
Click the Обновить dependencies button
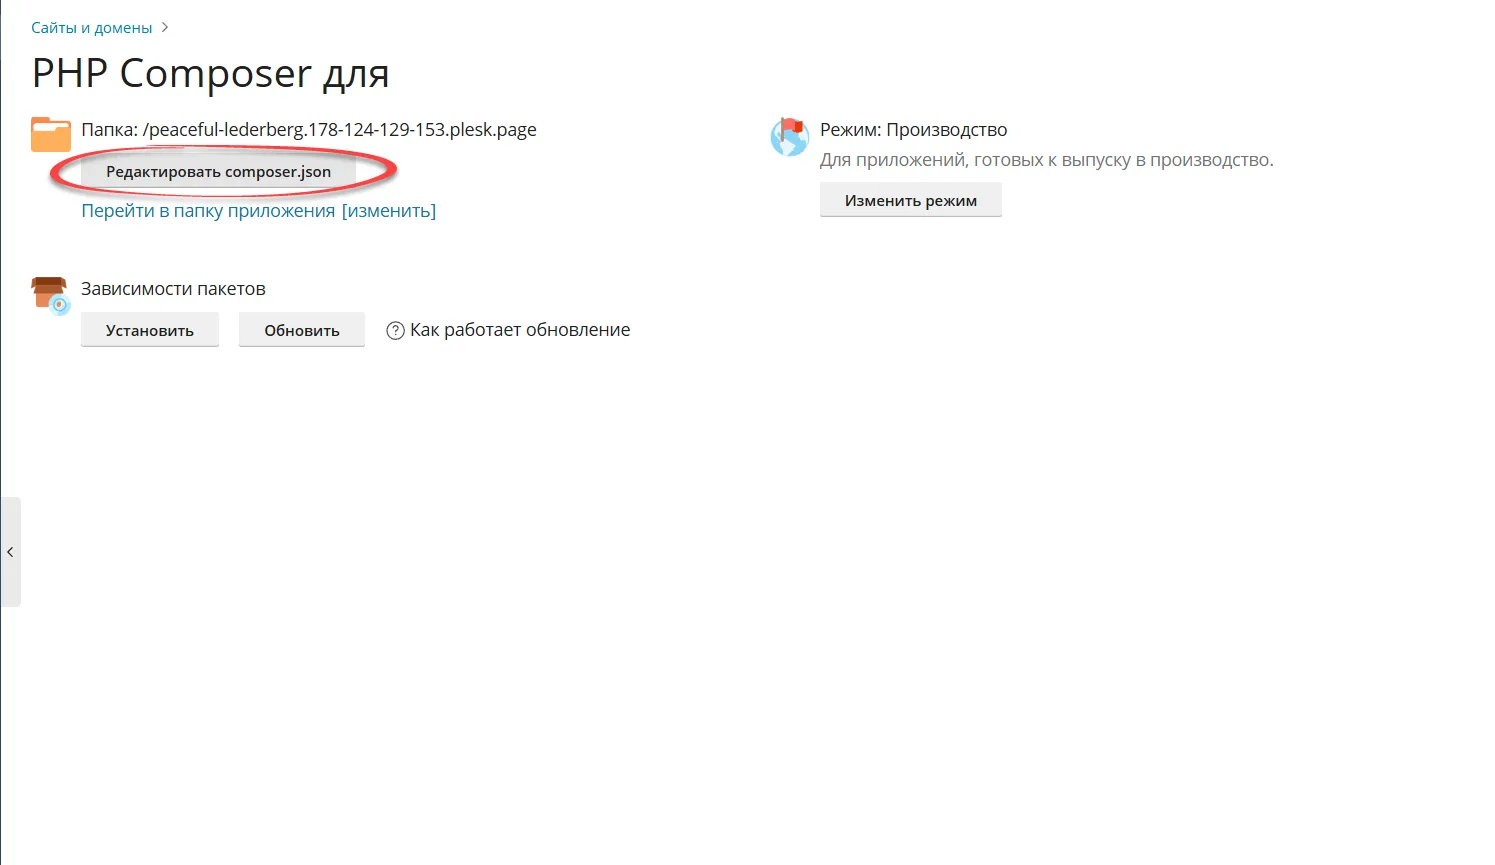301,331
